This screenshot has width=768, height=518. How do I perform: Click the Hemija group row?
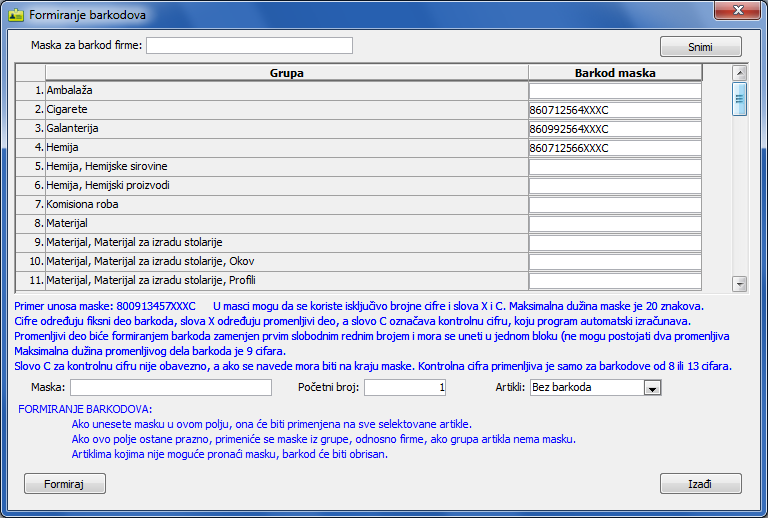(x=286, y=148)
